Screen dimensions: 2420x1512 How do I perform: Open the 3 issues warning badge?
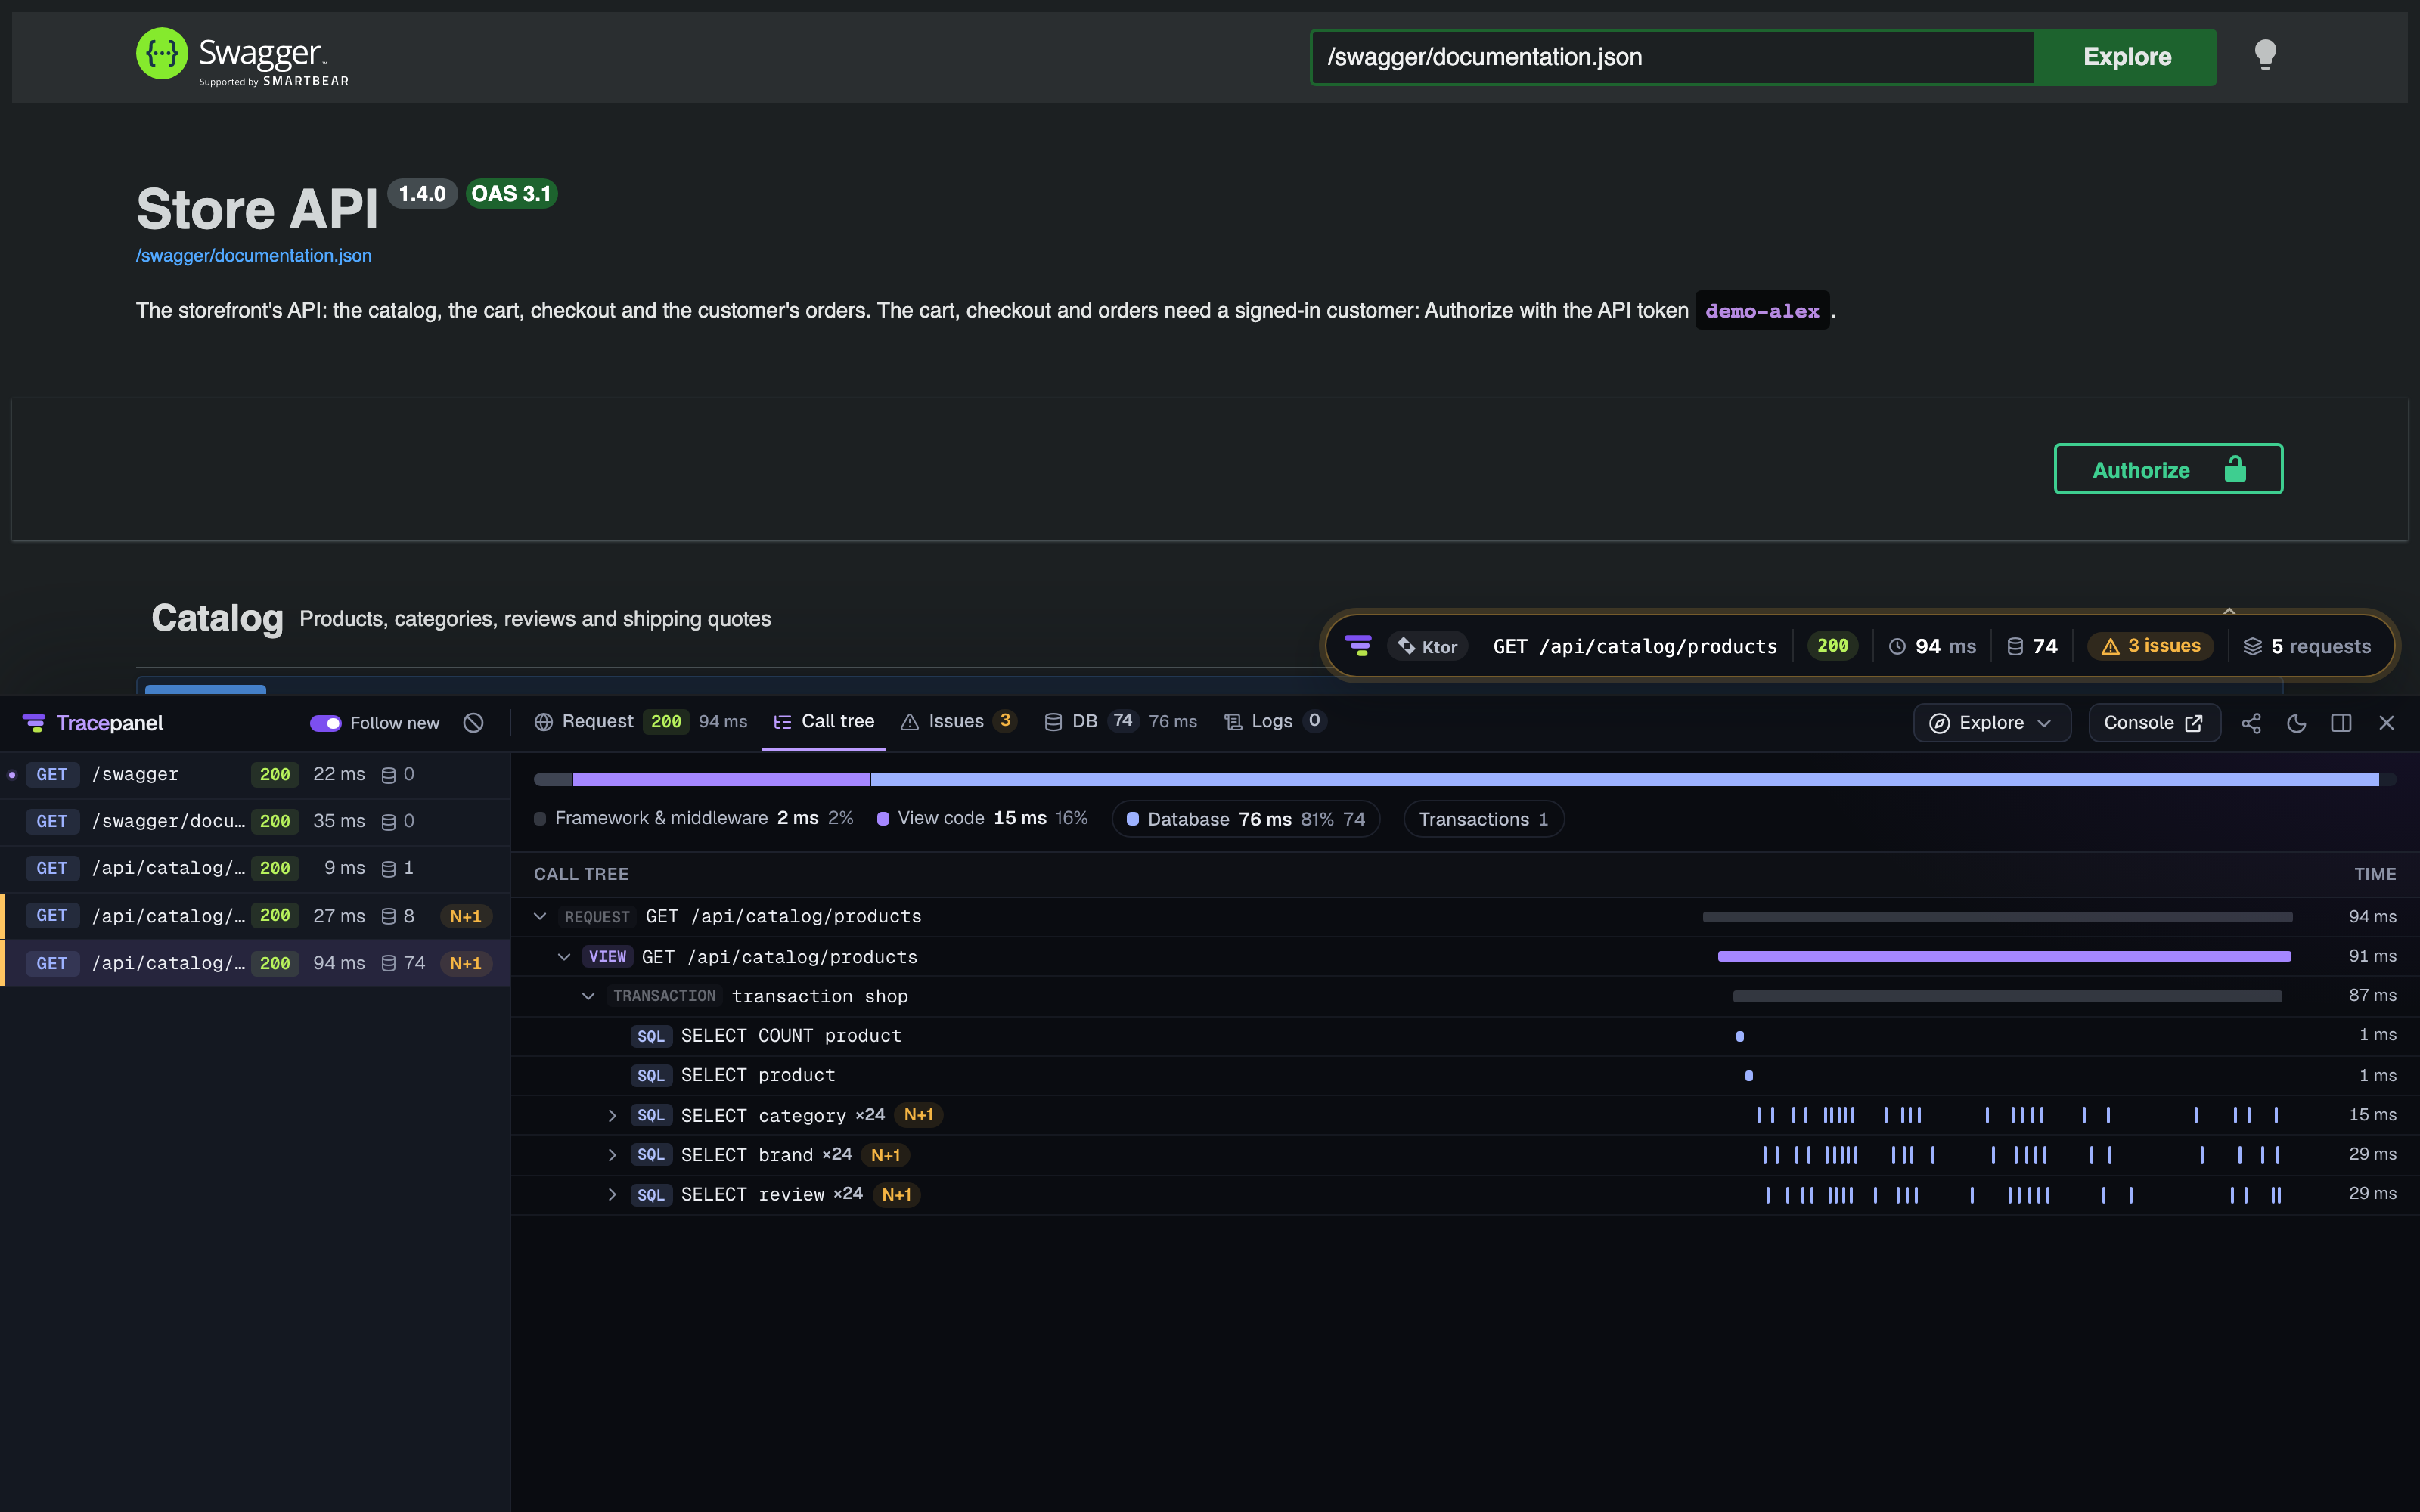[x=2150, y=646]
